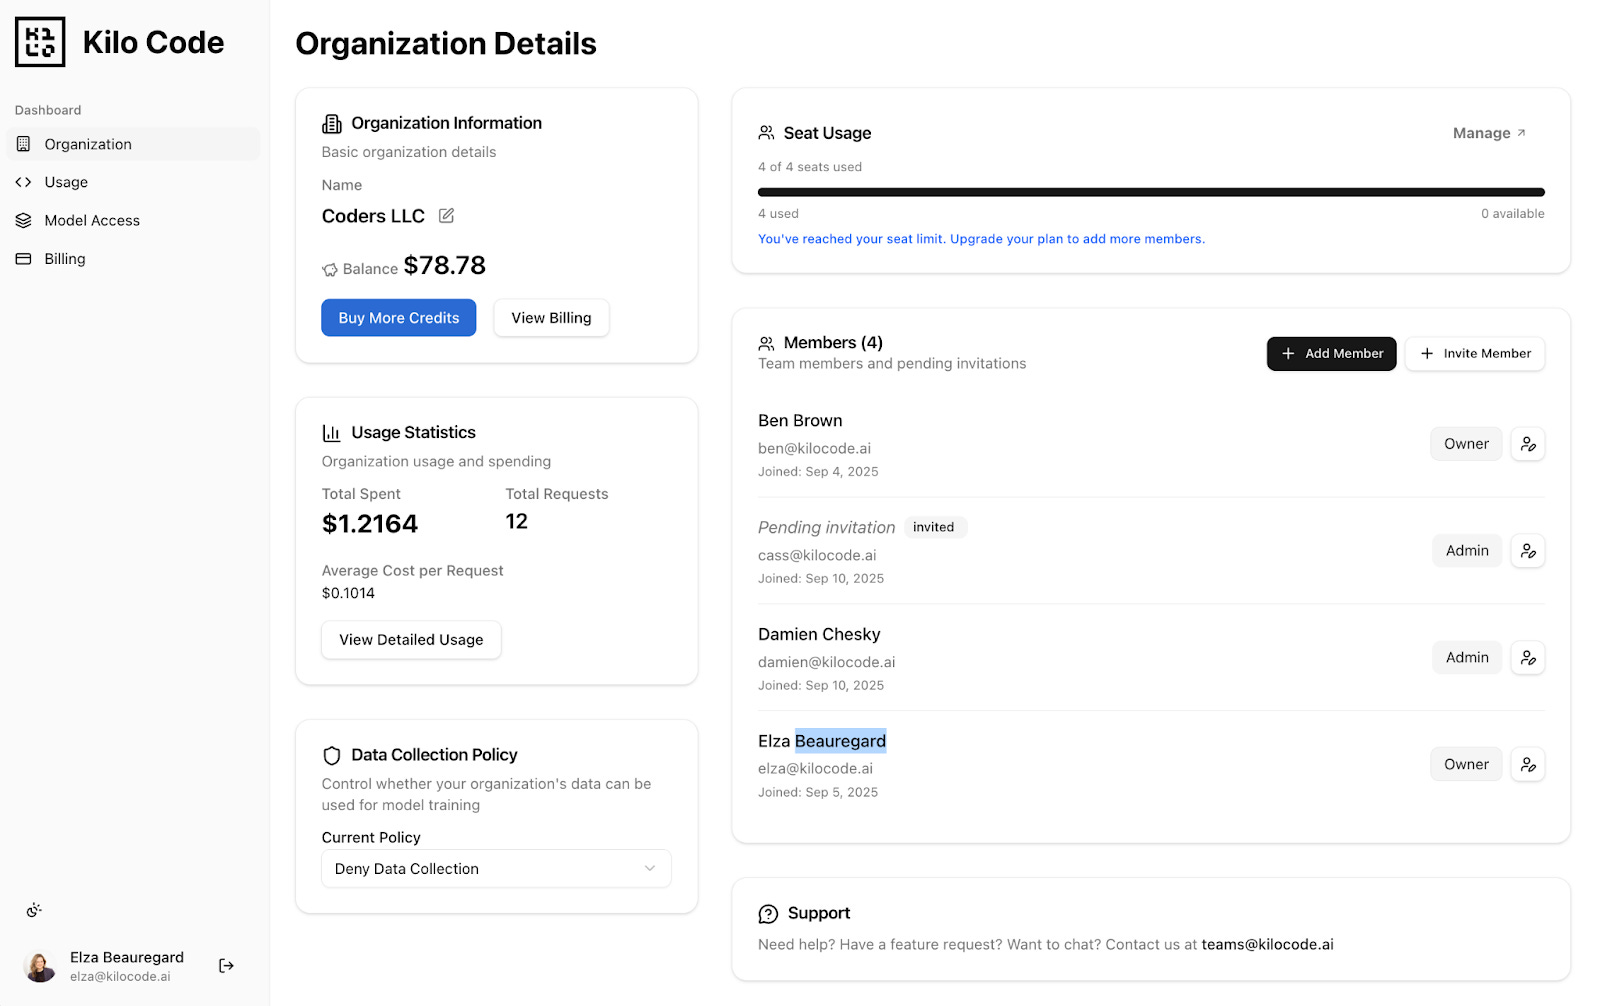Click the theme toggle icon in sidebar
Image resolution: width=1600 pixels, height=1006 pixels.
click(34, 910)
